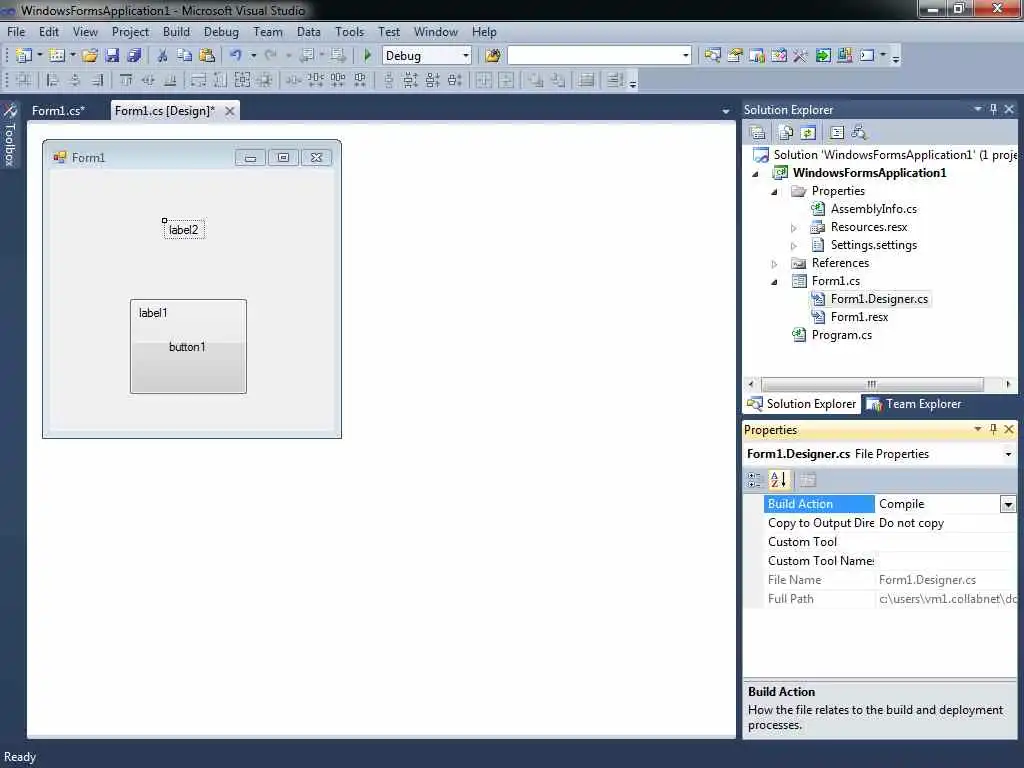Open Solution Explorer via toolbar icon
The width and height of the screenshot is (1024, 768).
tap(712, 56)
